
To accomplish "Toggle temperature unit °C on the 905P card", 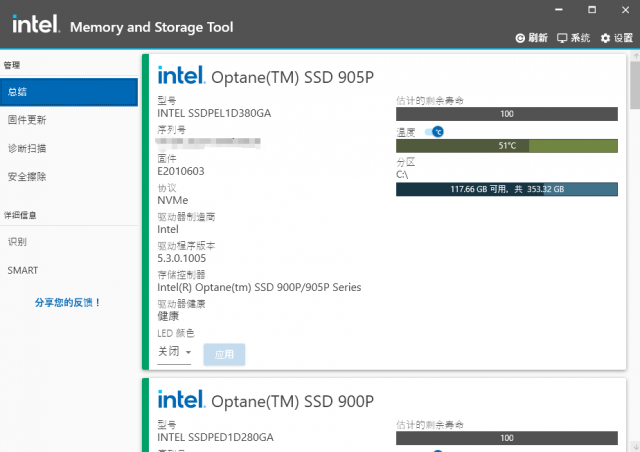I will click(434, 132).
